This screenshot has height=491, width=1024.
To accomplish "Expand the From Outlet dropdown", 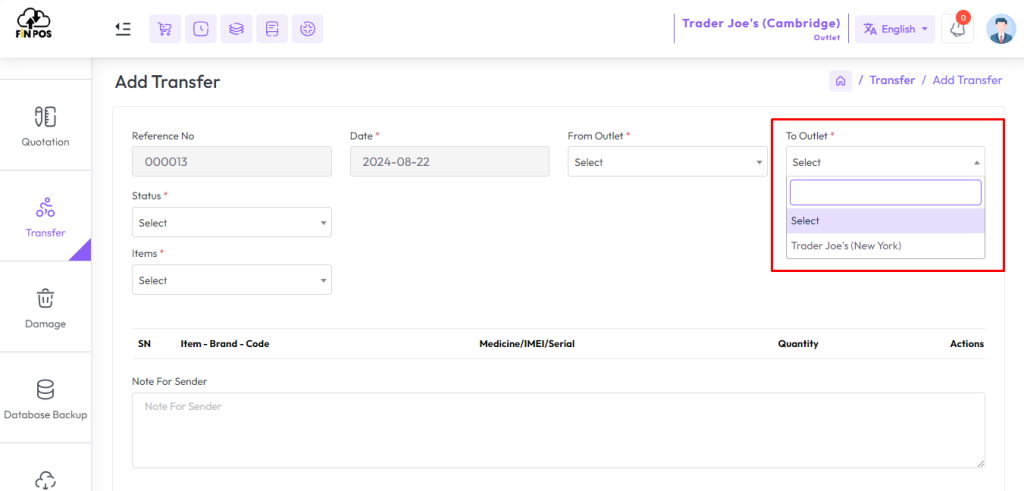I will click(667, 162).
